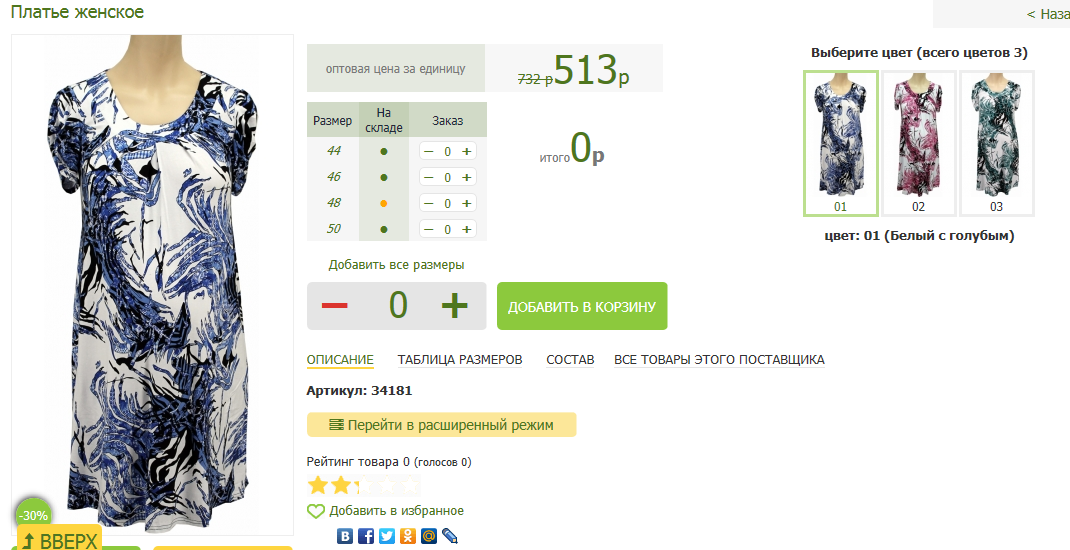The width and height of the screenshot is (1070, 550).
Task: Click the Платье женское title
Action: (x=78, y=12)
